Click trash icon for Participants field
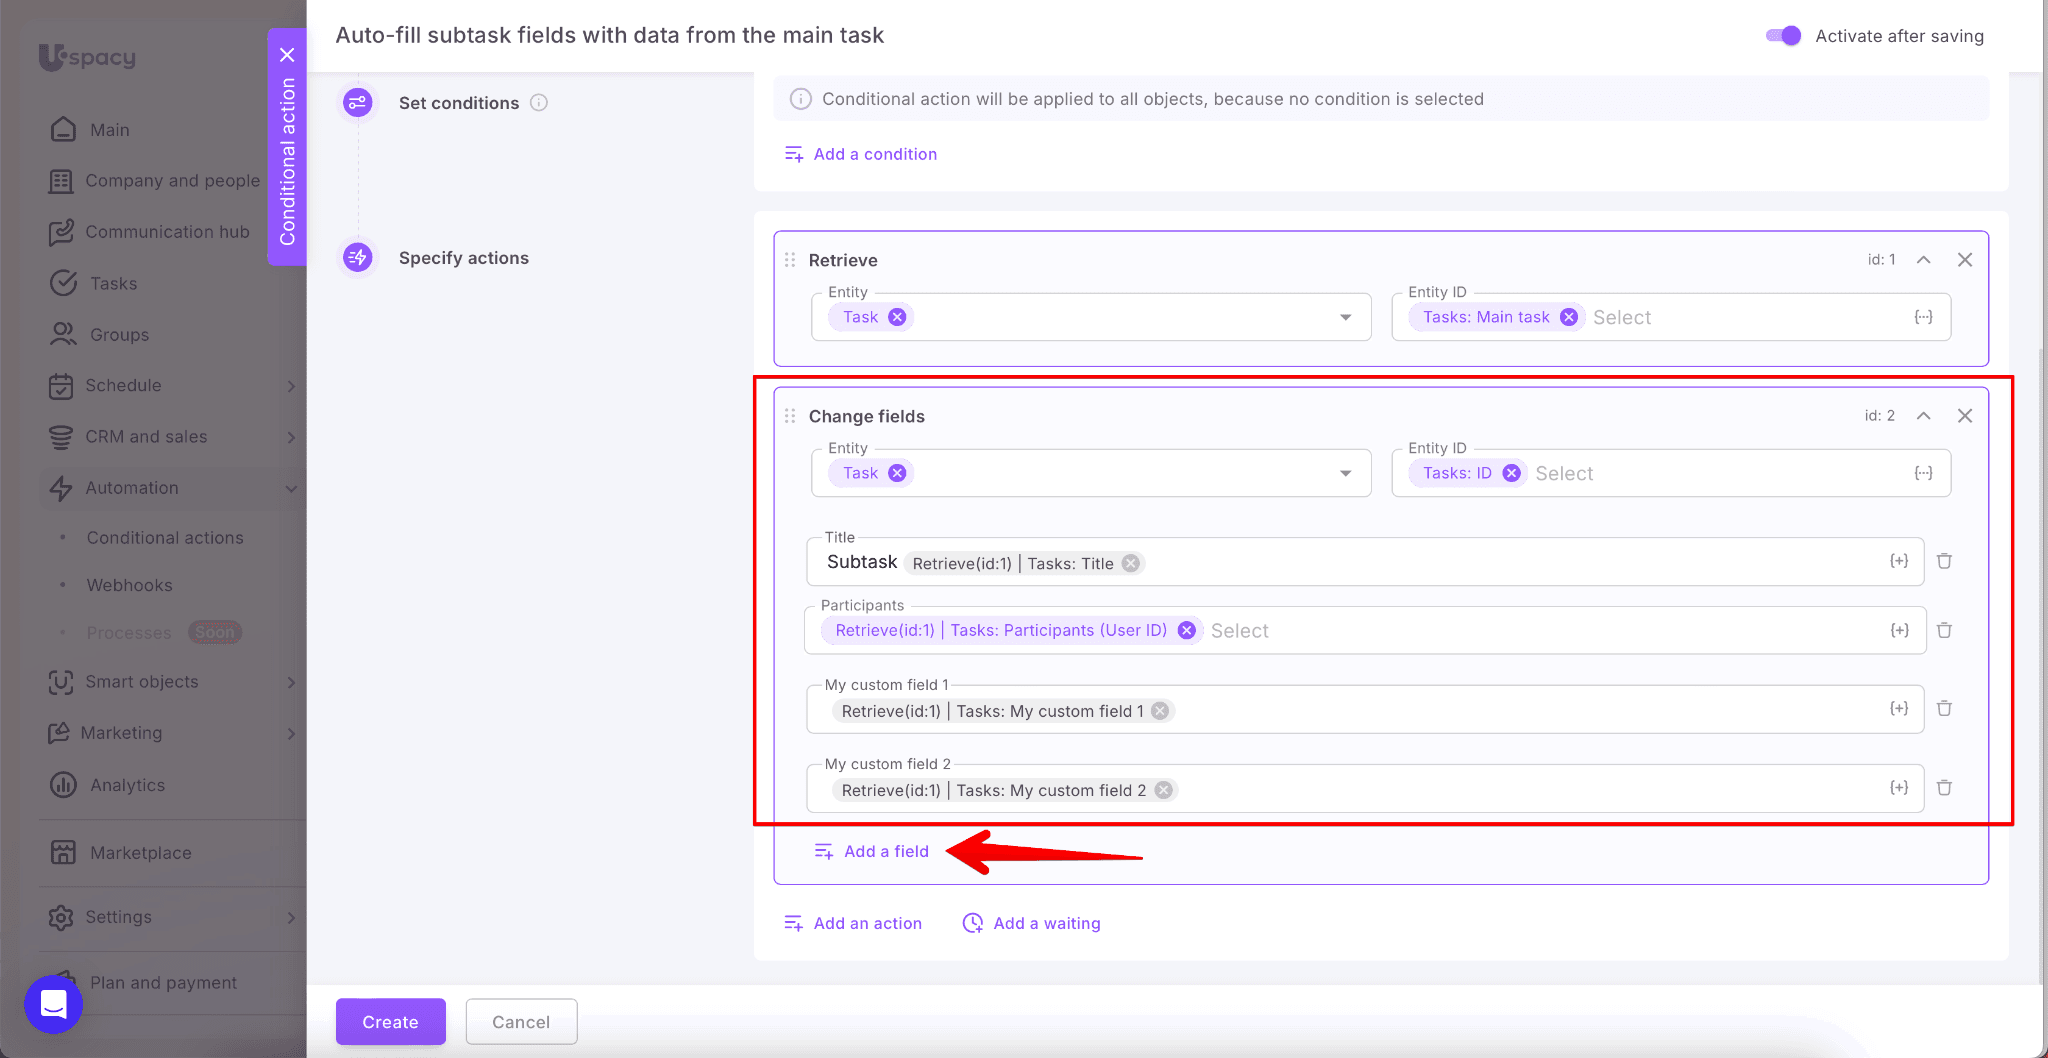This screenshot has height=1058, width=2048. click(x=1944, y=630)
